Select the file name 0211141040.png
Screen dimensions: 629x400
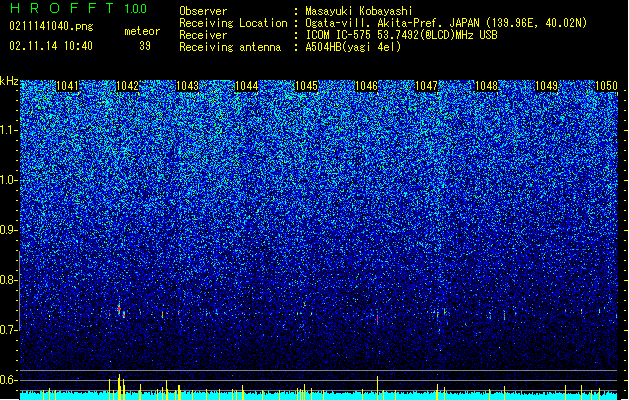[x=51, y=26]
